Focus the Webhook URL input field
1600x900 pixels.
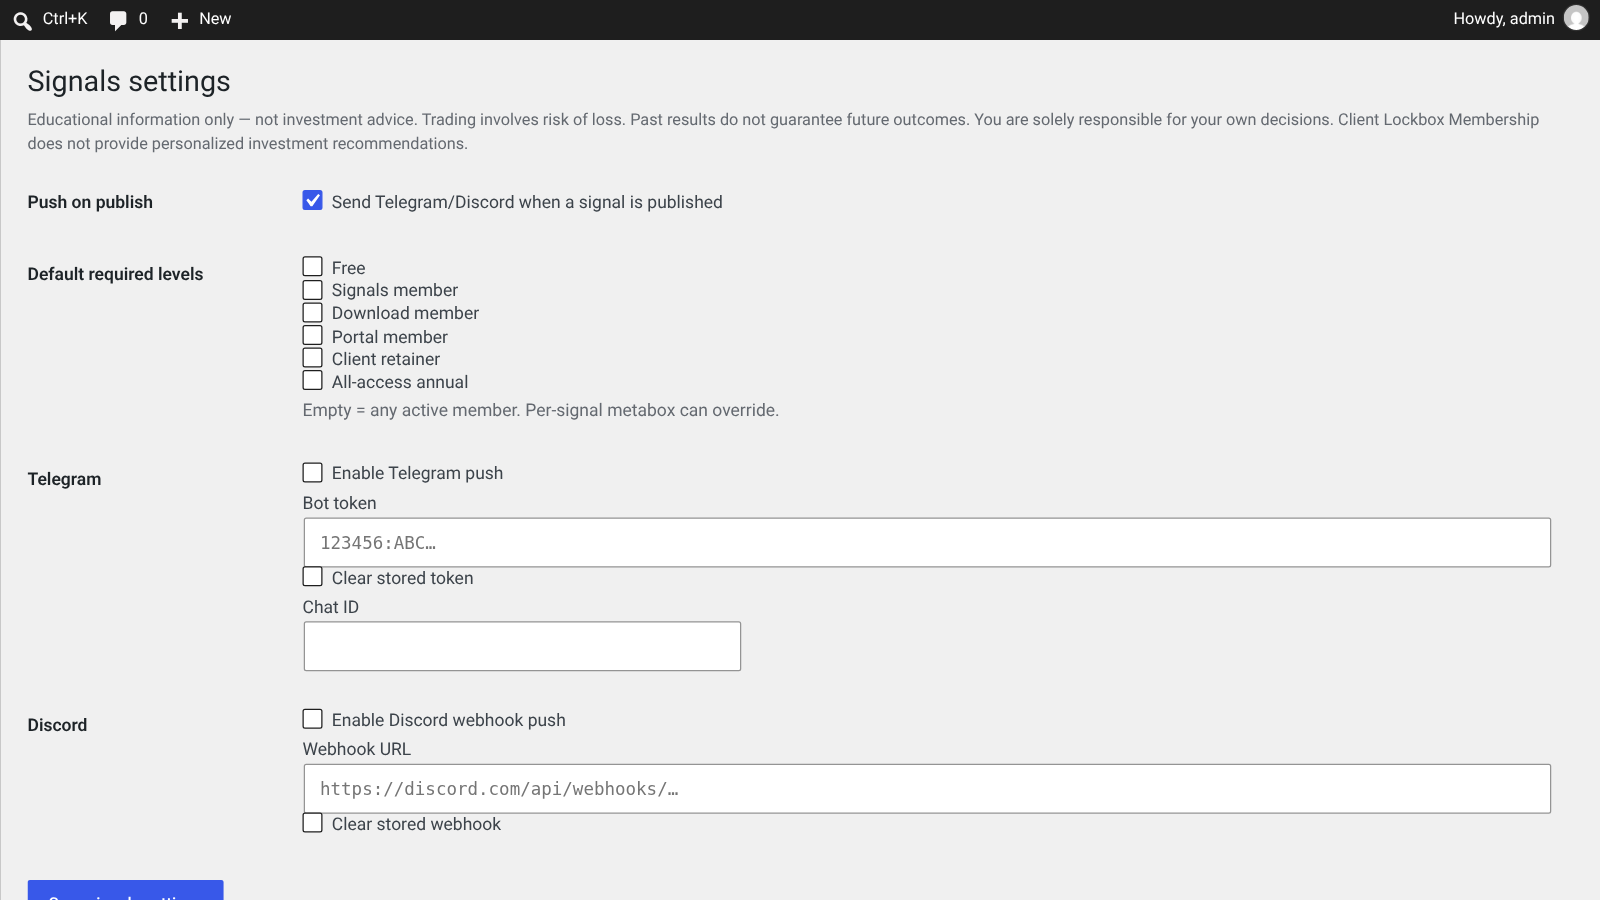(x=927, y=789)
